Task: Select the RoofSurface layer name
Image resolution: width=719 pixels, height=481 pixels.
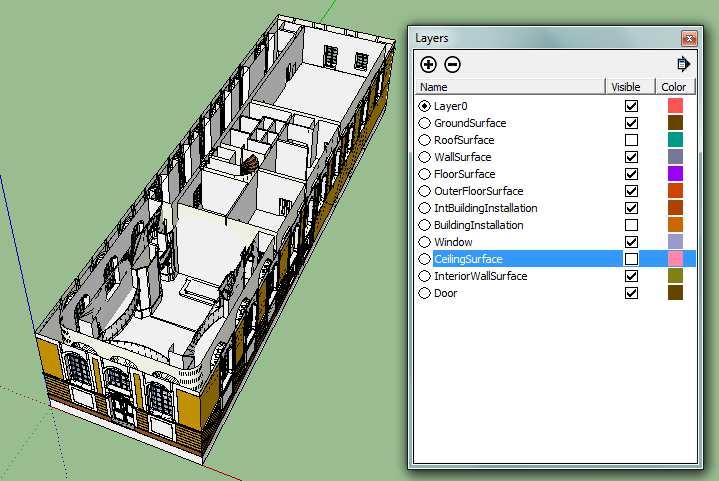Action: click(464, 140)
